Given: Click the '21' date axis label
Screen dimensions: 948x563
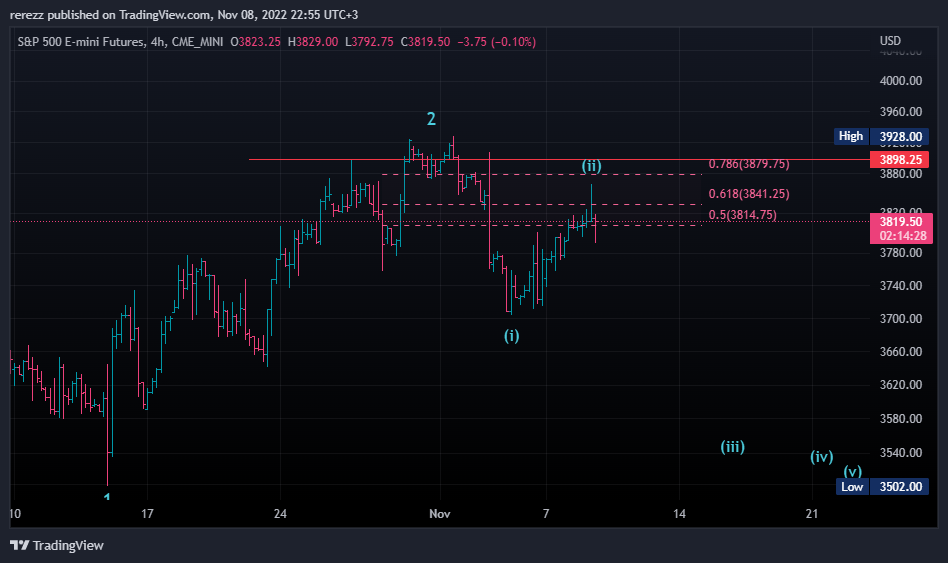Looking at the screenshot, I should tap(812, 514).
